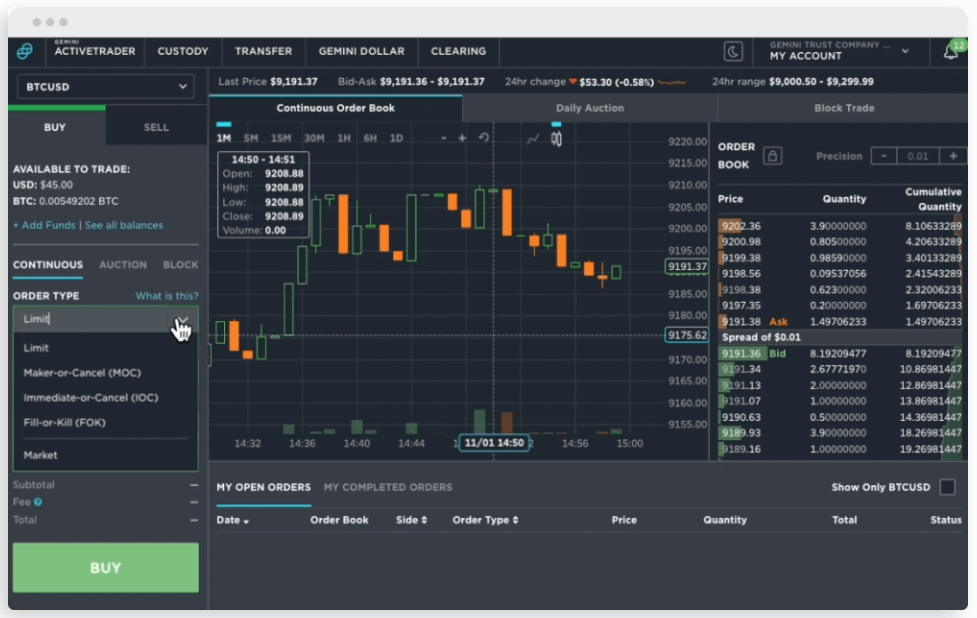977x618 pixels.
Task: Click the Gemini logo icon
Action: click(25, 51)
